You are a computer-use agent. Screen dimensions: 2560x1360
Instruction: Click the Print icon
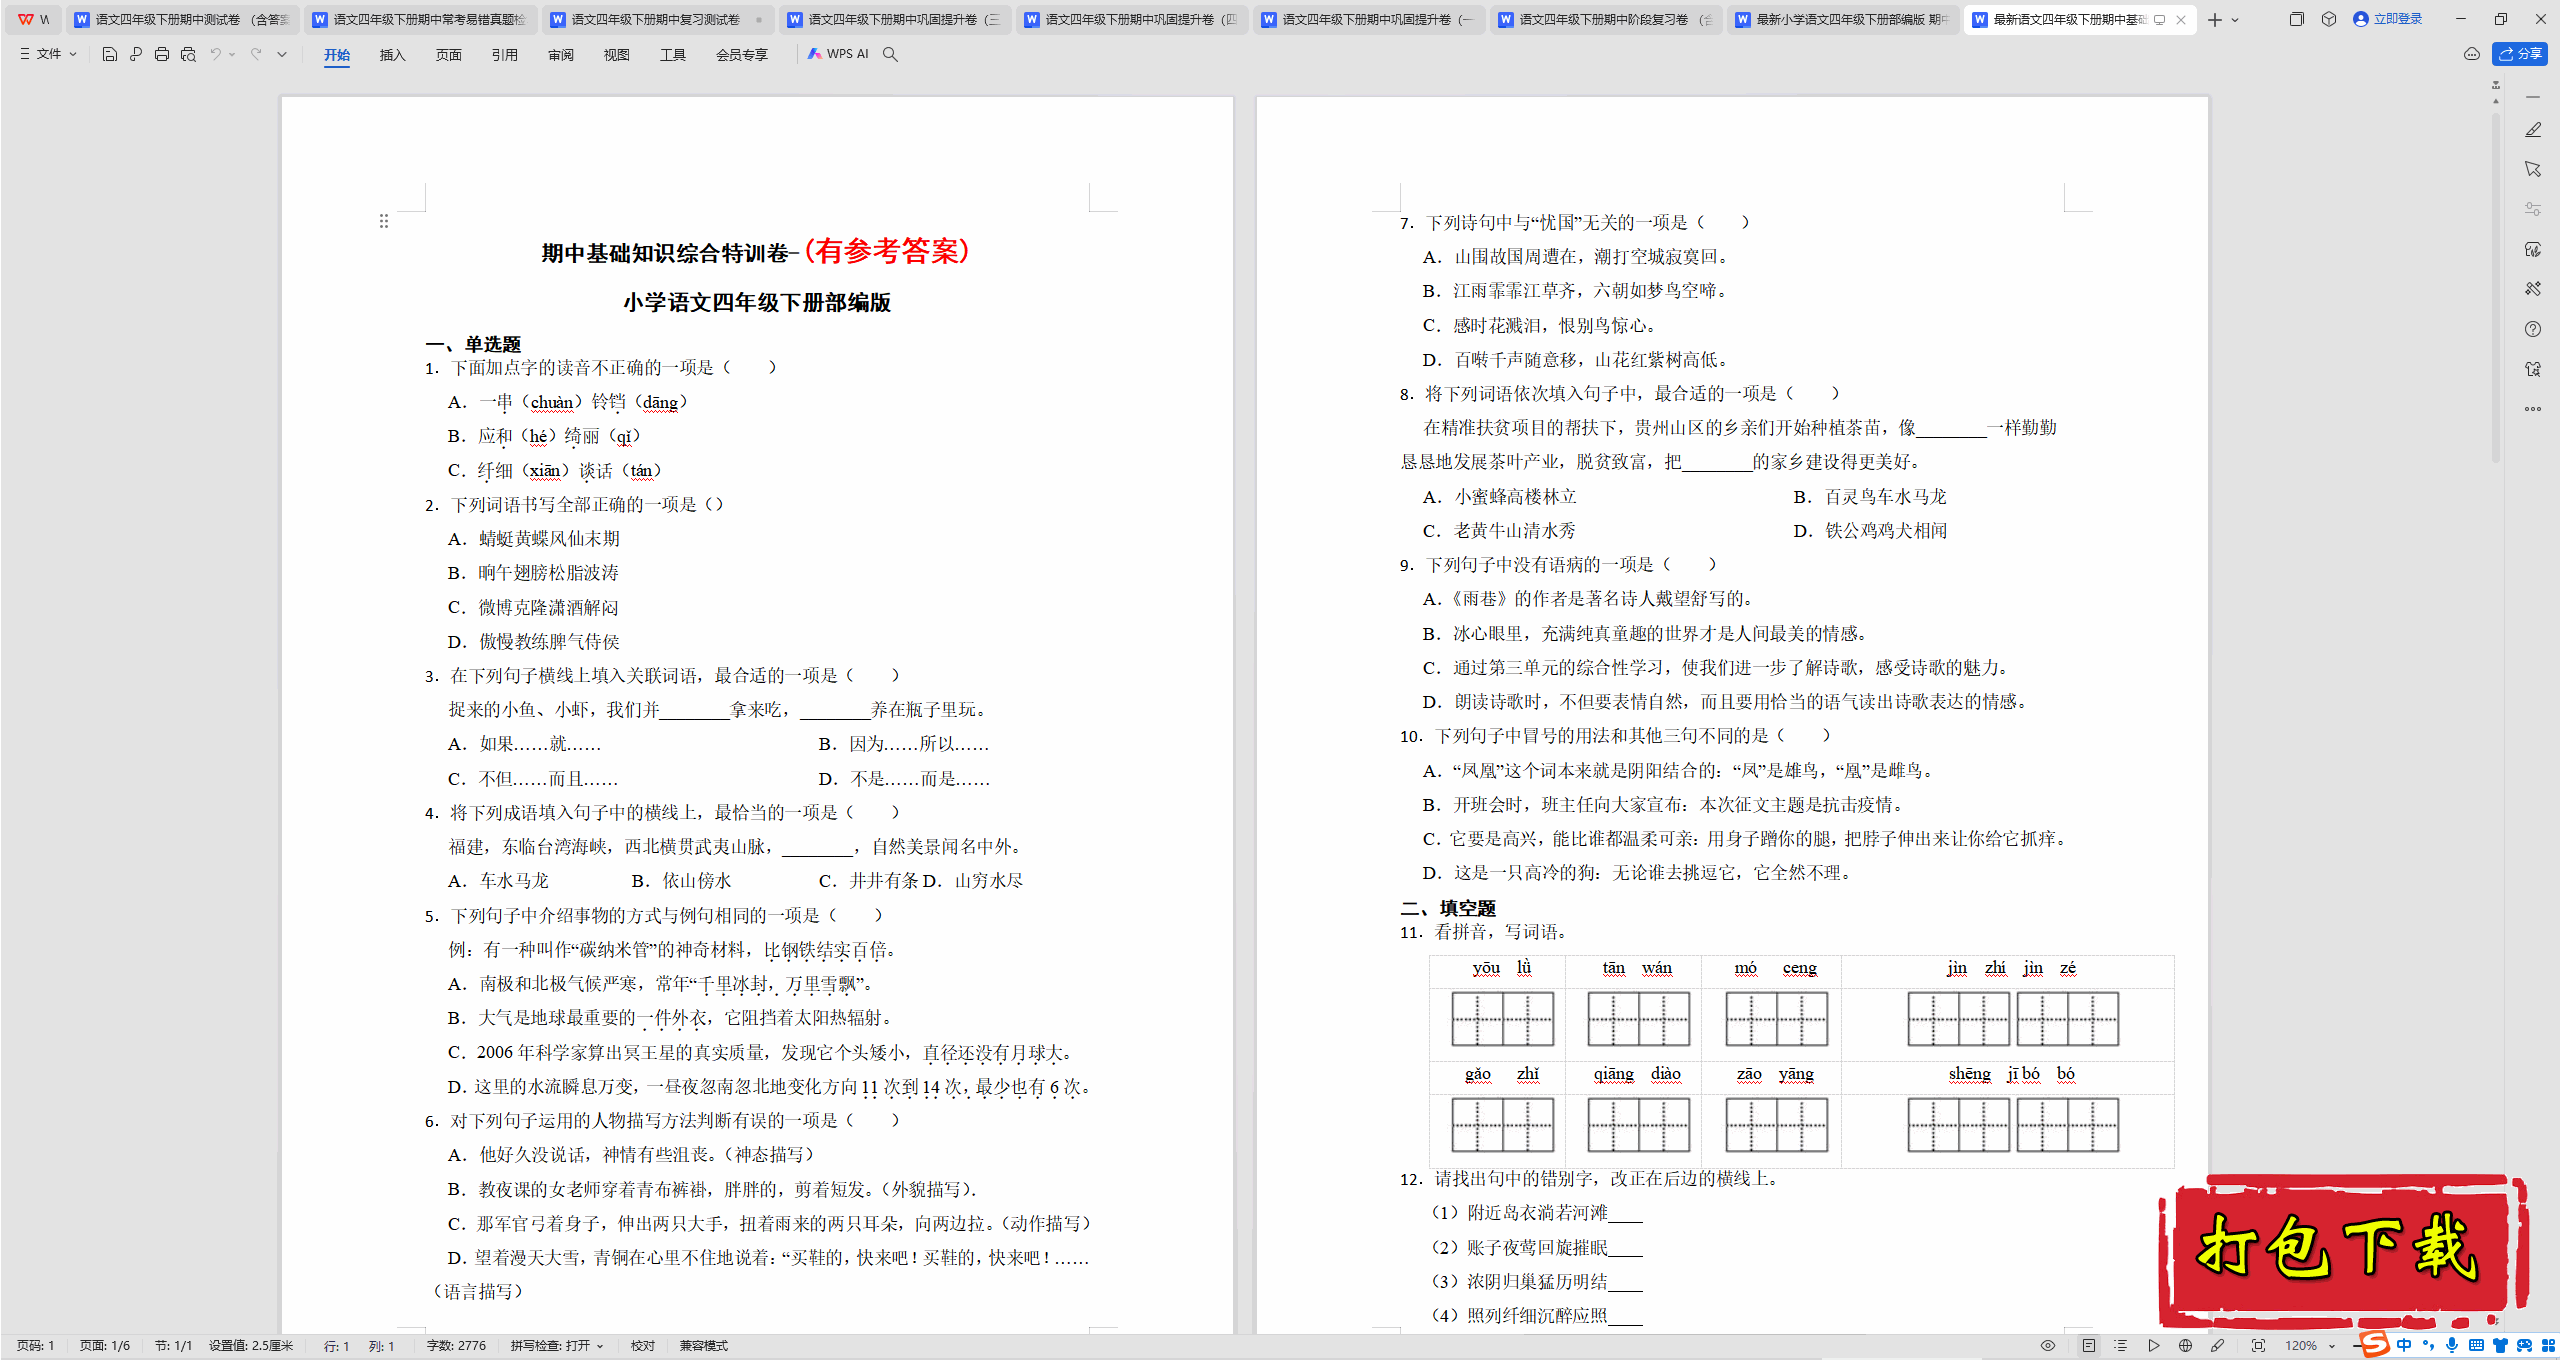pyautogui.click(x=162, y=54)
